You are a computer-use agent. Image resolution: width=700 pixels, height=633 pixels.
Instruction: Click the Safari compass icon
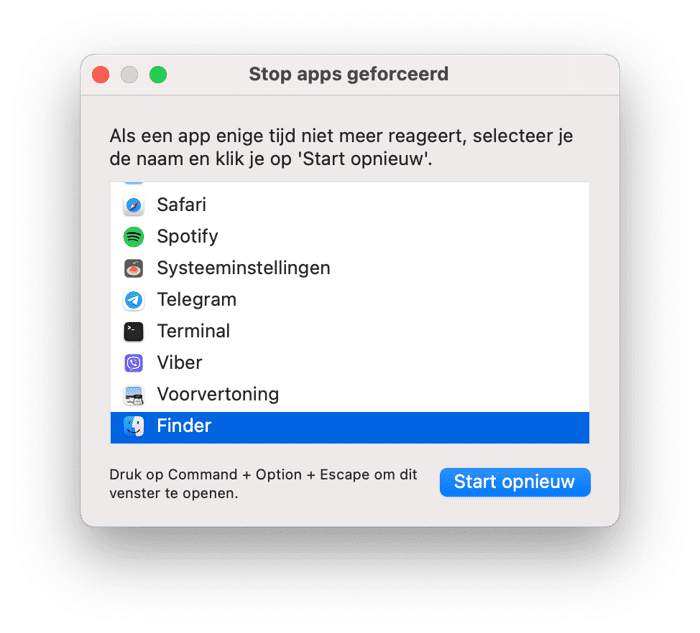point(133,205)
